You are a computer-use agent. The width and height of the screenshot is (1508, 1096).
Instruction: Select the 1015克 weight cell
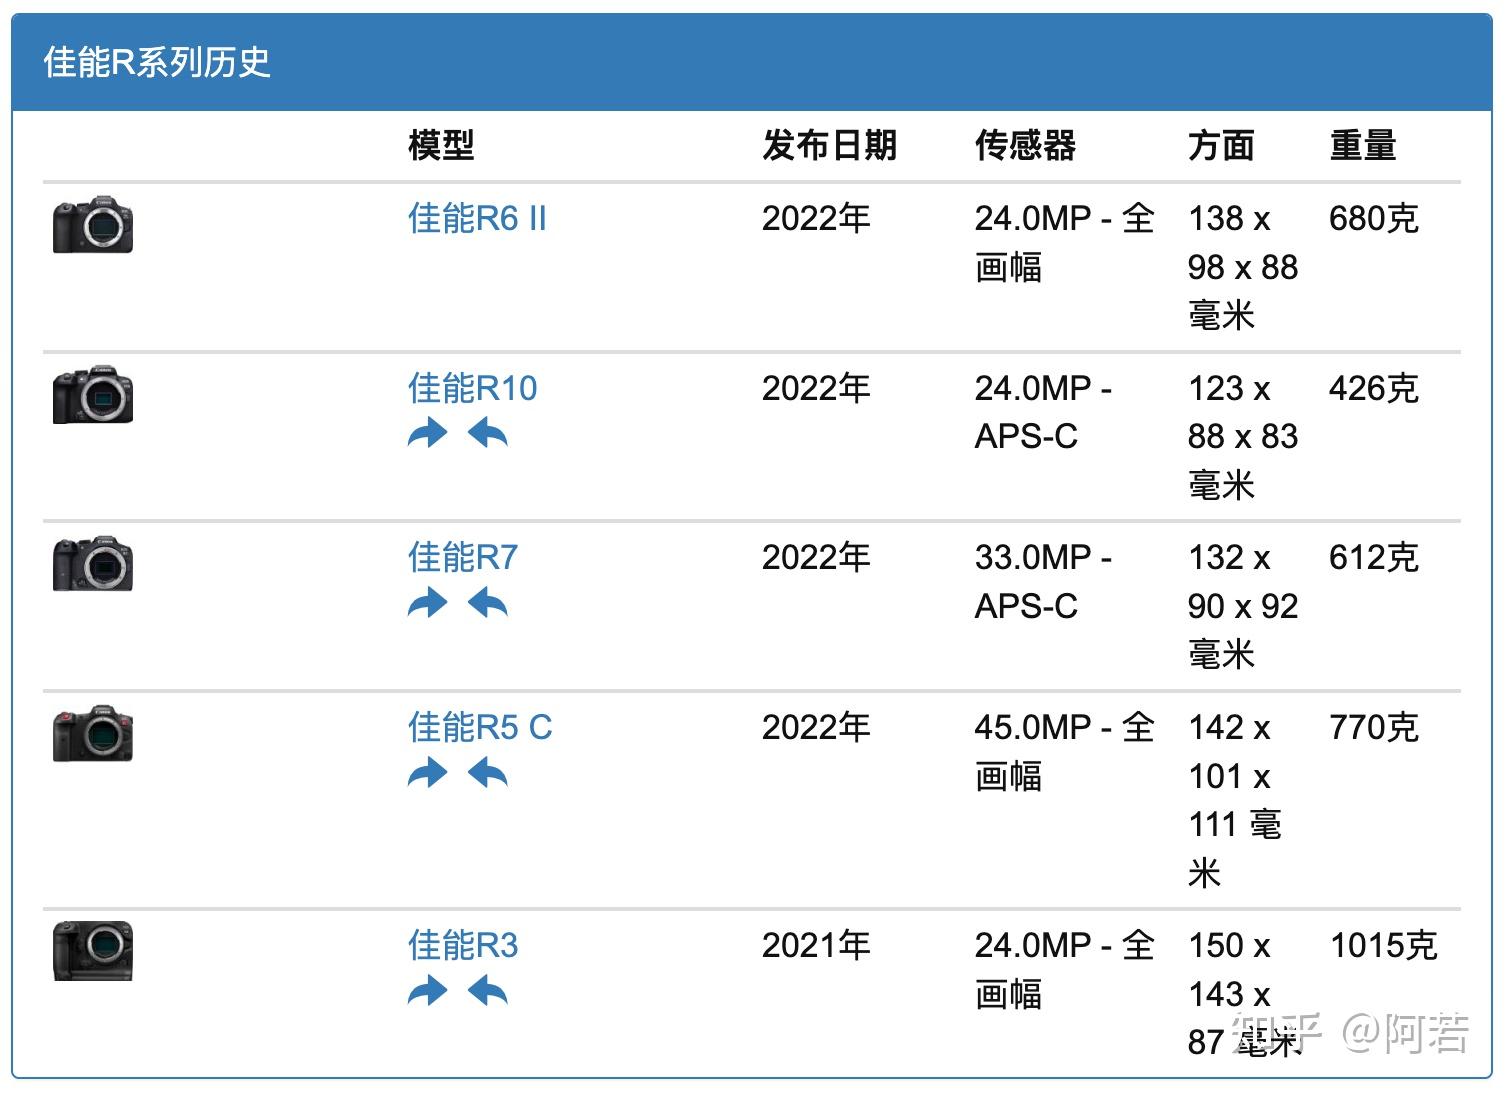pos(1384,945)
